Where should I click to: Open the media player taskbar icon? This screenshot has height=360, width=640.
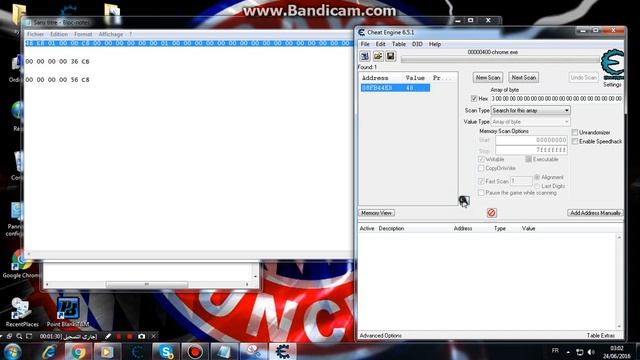pyautogui.click(x=107, y=351)
